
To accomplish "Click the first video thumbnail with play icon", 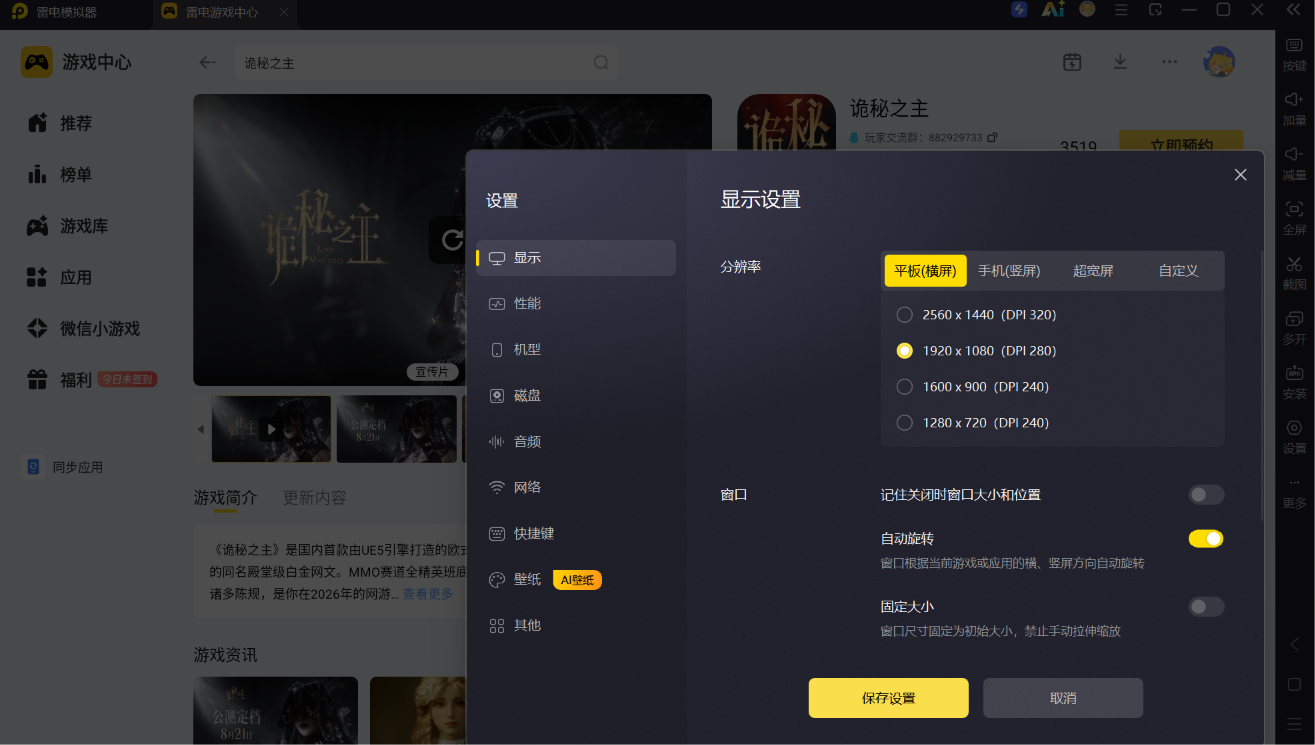I will coord(271,429).
